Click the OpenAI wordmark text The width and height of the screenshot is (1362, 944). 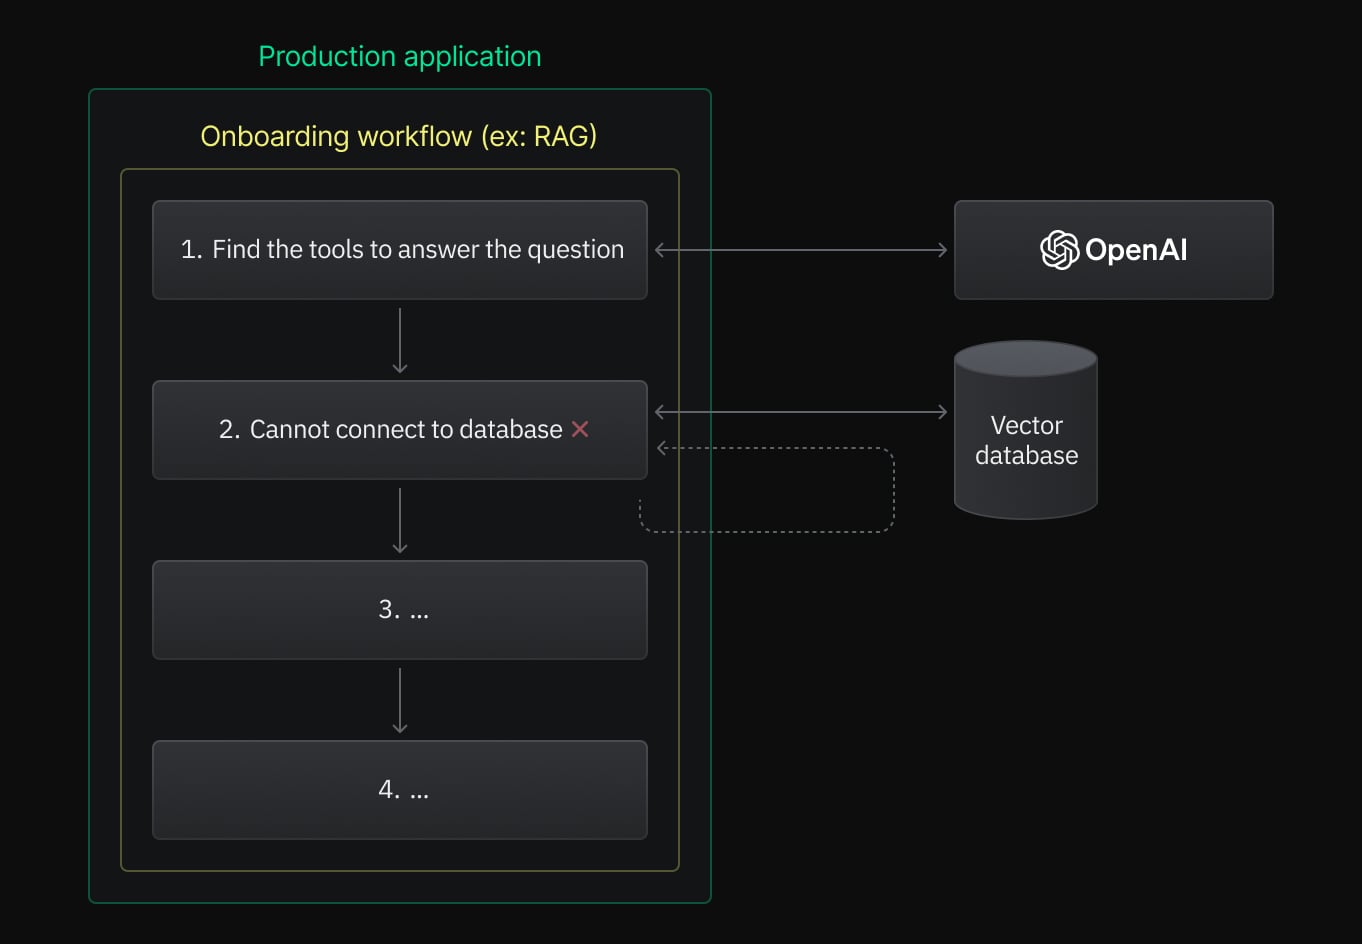[1136, 250]
